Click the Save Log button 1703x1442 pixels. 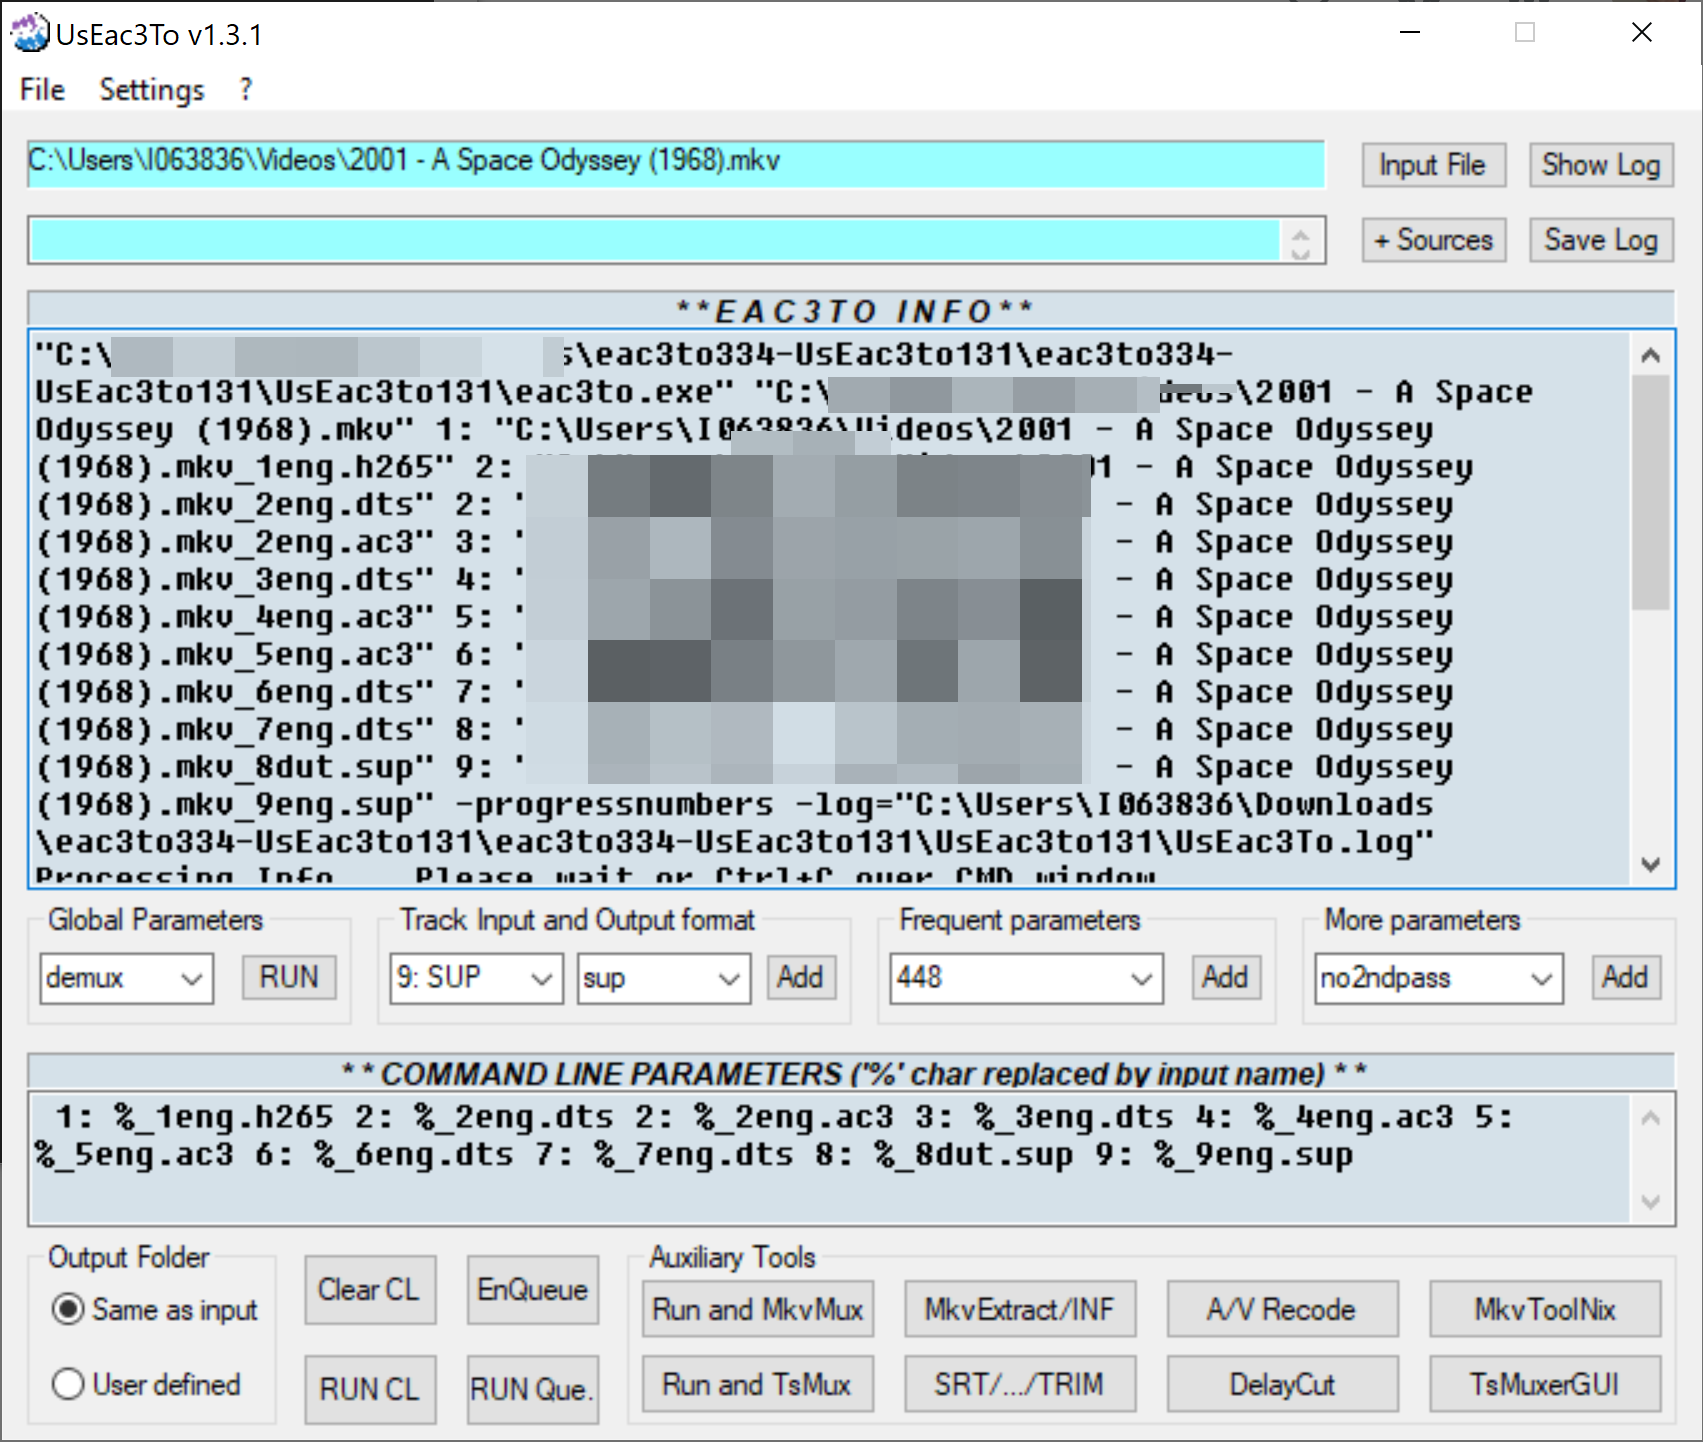(1601, 240)
